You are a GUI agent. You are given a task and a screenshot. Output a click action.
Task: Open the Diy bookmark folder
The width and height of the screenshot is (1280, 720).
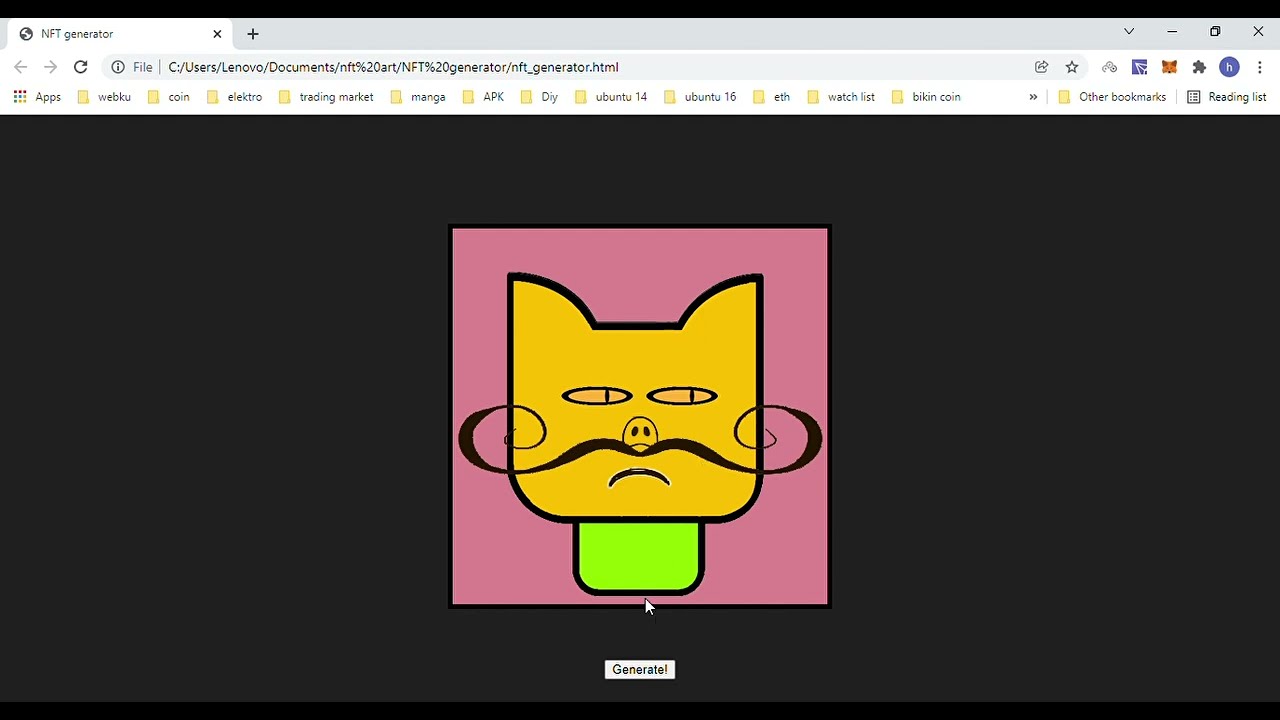tap(540, 97)
